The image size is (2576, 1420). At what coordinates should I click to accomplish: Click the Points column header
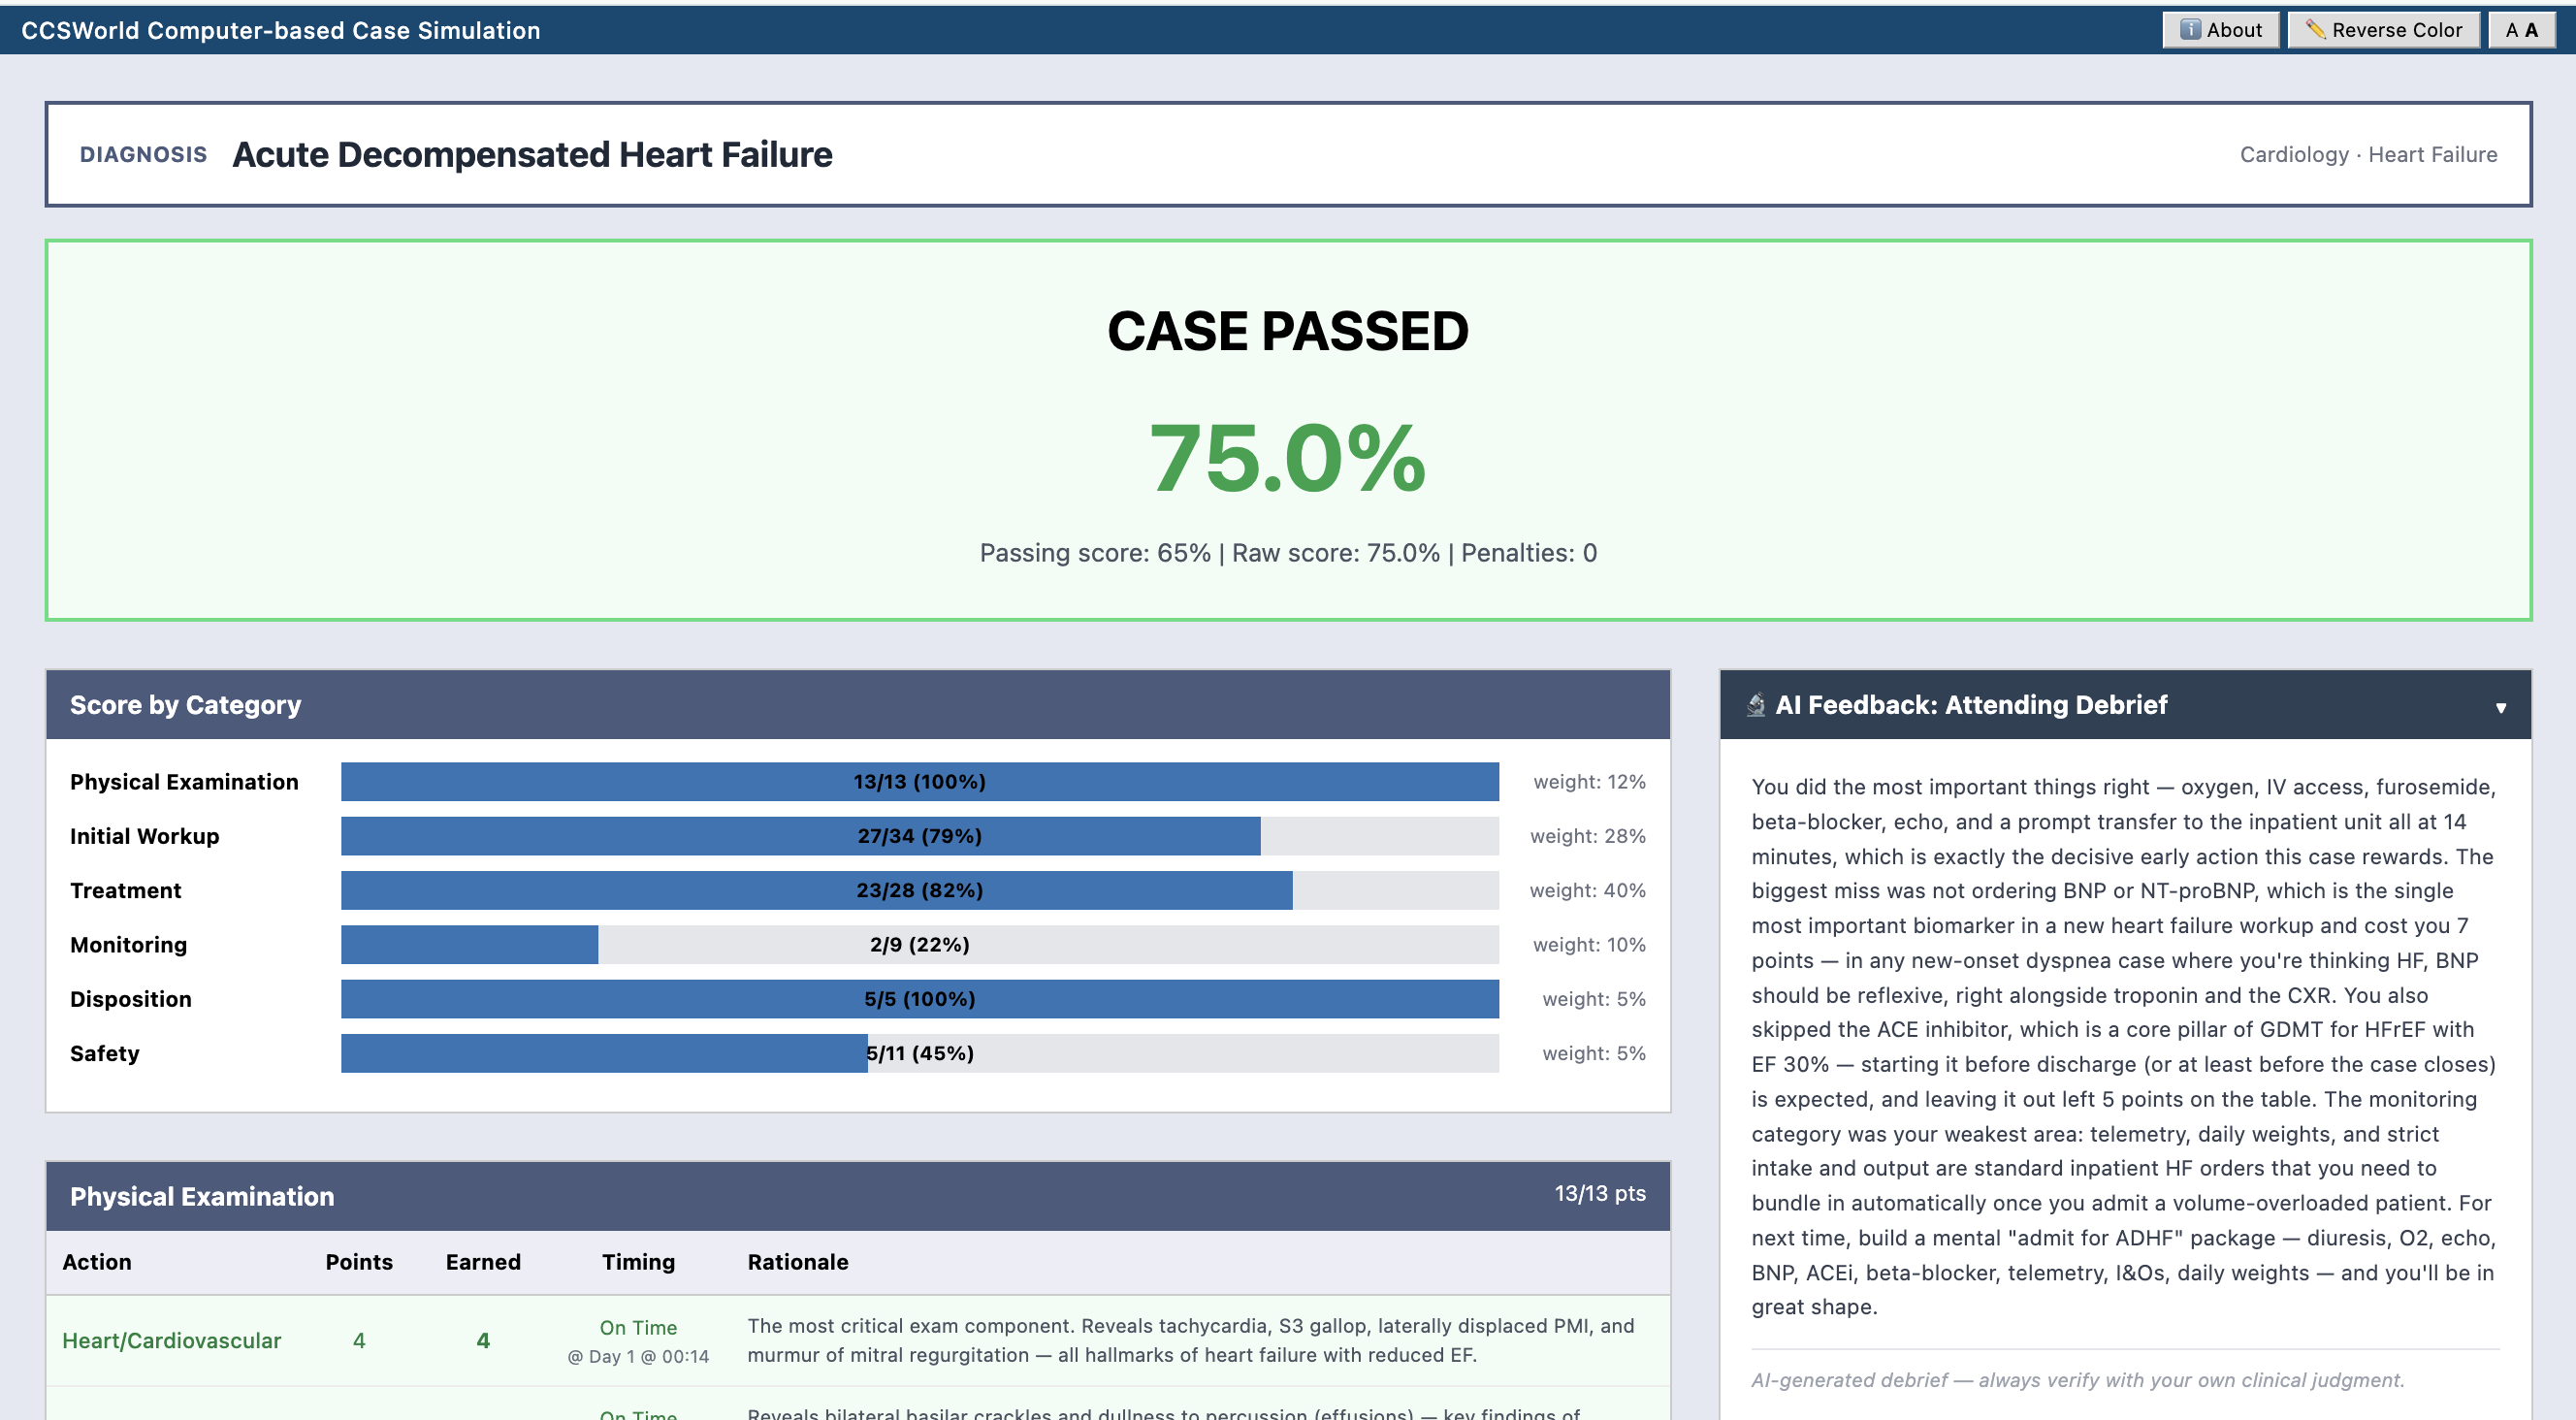click(359, 1262)
